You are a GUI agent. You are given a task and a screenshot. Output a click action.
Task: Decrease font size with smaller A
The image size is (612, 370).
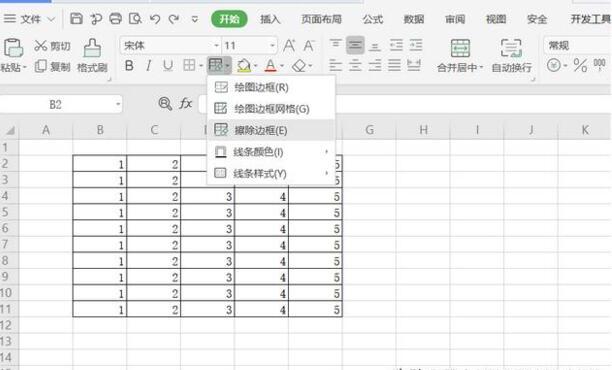[309, 46]
